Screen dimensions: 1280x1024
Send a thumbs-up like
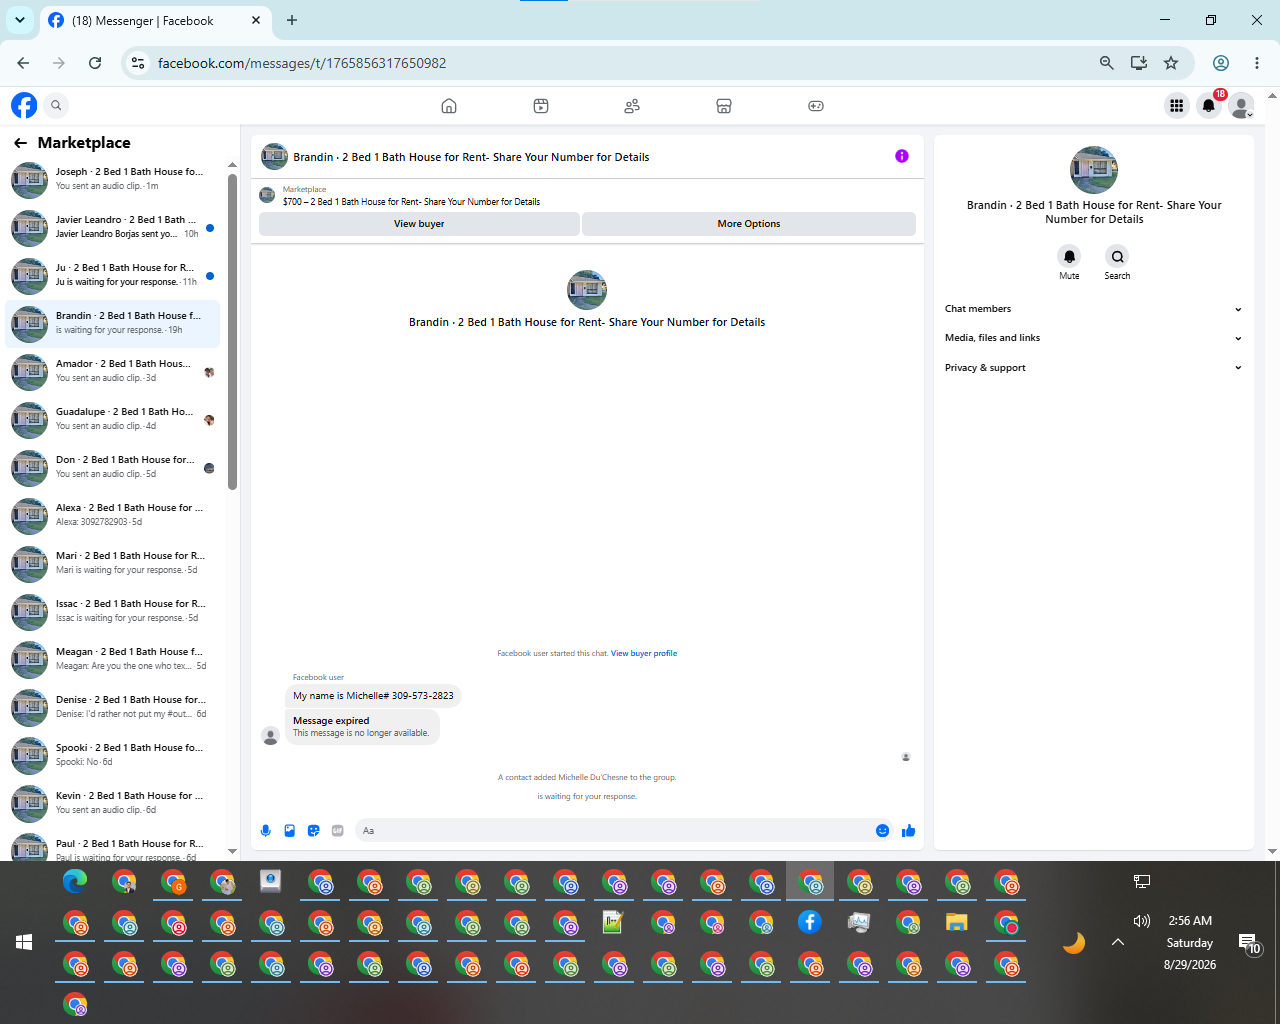click(x=908, y=831)
